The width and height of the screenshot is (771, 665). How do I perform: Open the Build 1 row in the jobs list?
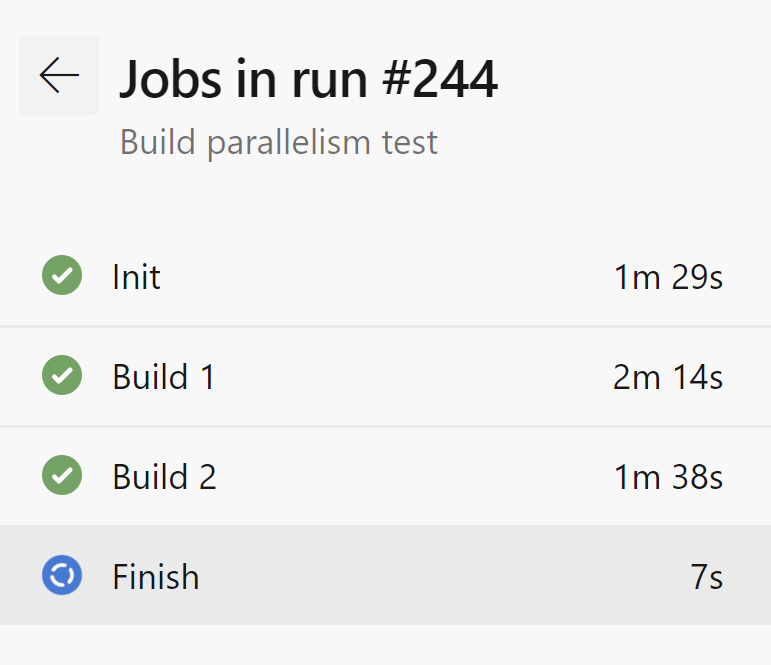(x=400, y=376)
